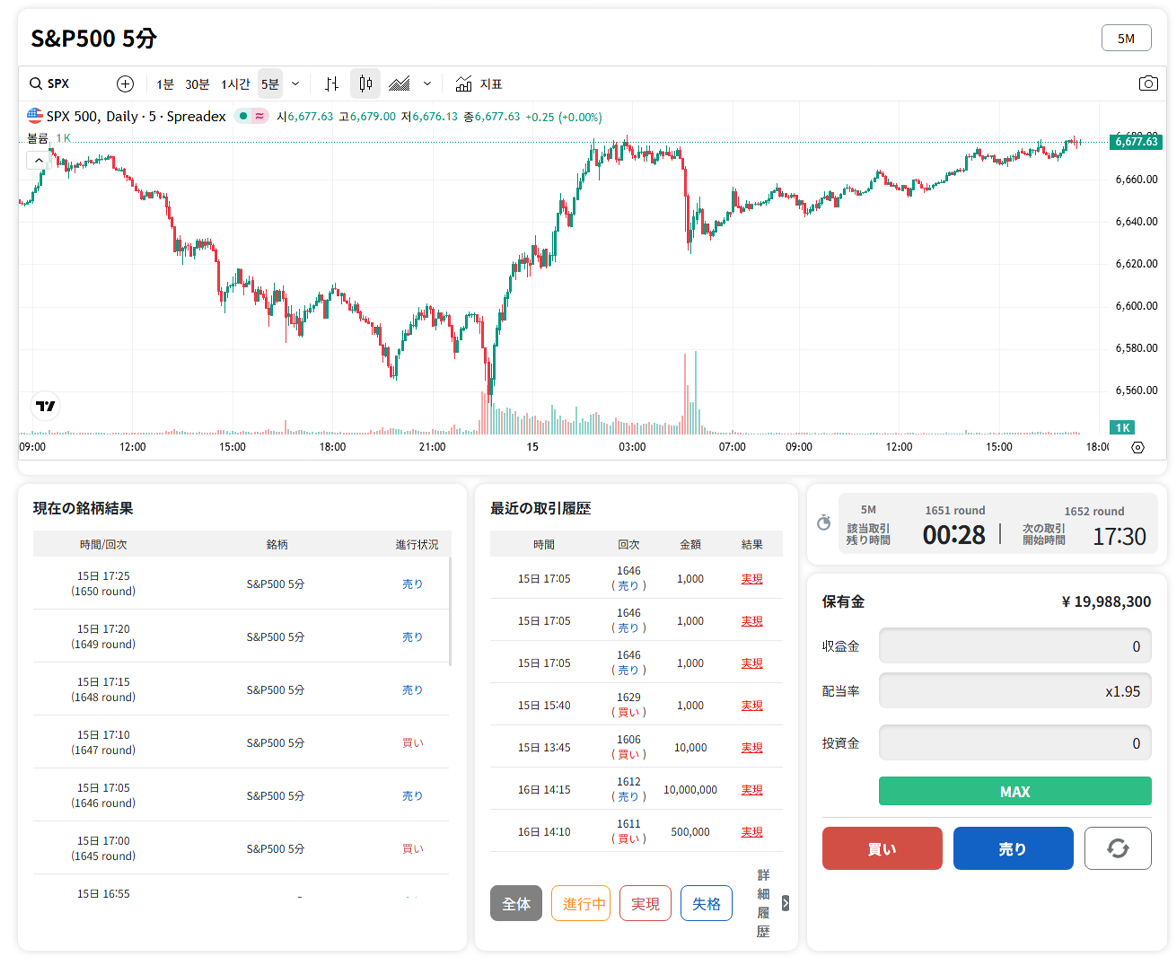Viewport: 1176px width, 965px height.
Task: Toggle the 5분 interval on the chart
Action: (270, 84)
